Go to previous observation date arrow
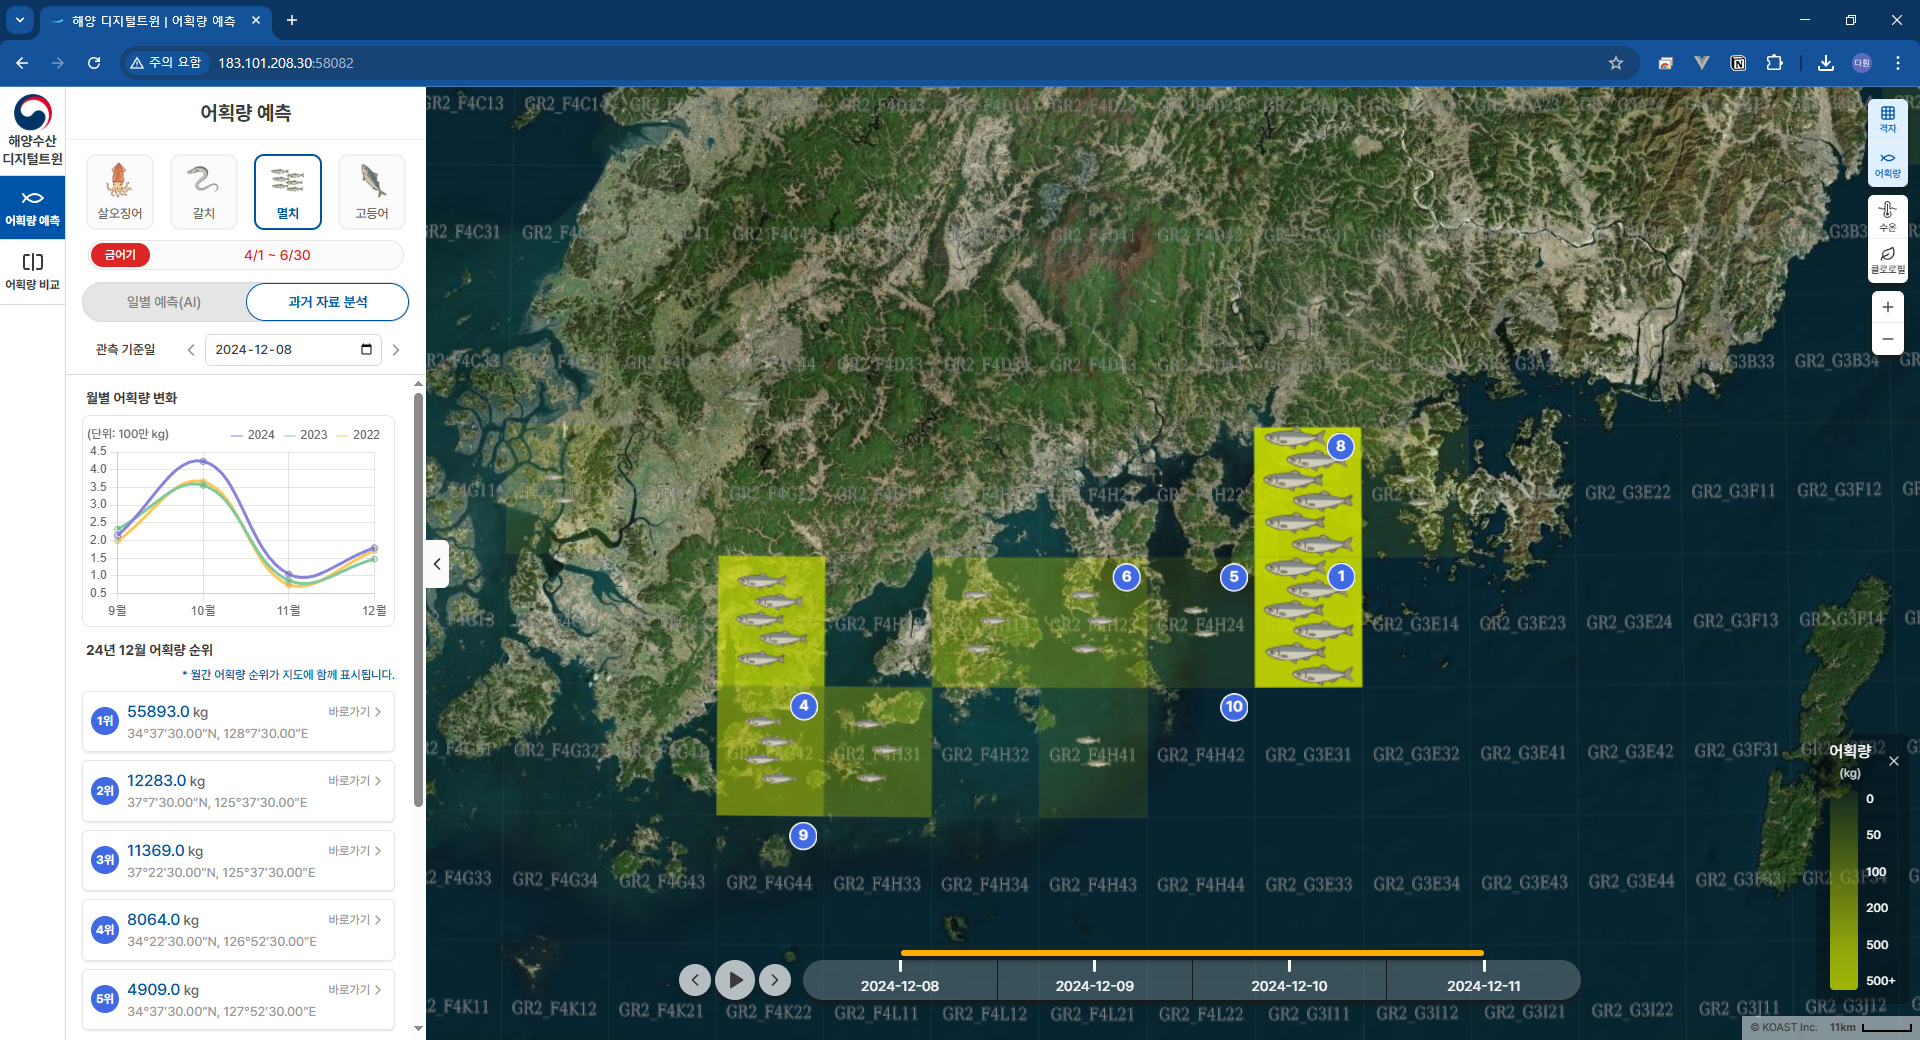The width and height of the screenshot is (1920, 1040). coord(191,350)
